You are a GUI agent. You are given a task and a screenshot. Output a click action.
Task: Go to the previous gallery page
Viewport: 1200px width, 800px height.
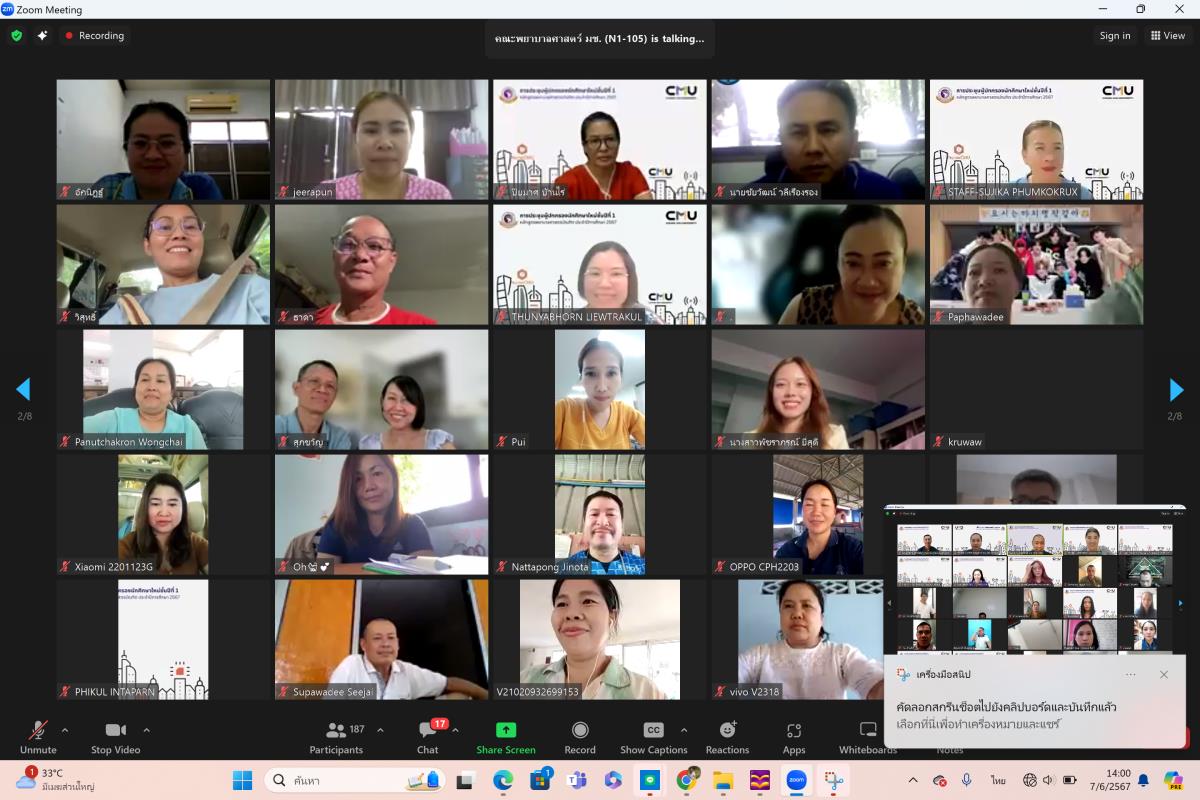tap(23, 389)
